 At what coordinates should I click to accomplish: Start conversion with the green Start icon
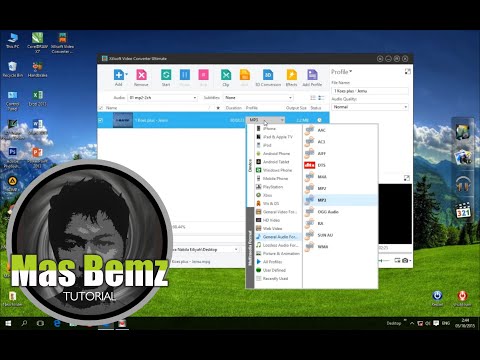166,75
